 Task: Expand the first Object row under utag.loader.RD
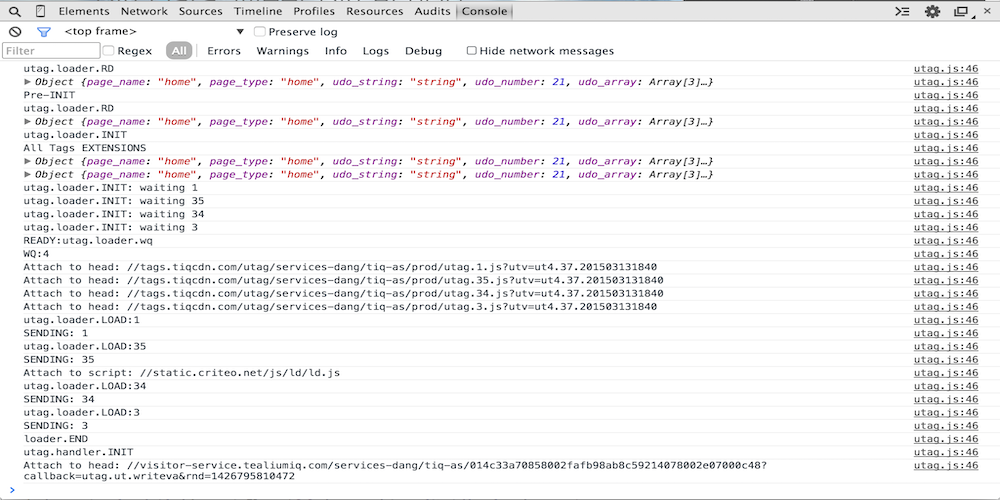tap(27, 82)
